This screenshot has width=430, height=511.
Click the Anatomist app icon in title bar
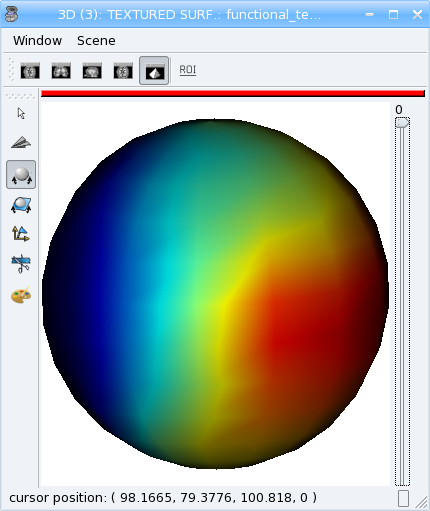click(12, 14)
